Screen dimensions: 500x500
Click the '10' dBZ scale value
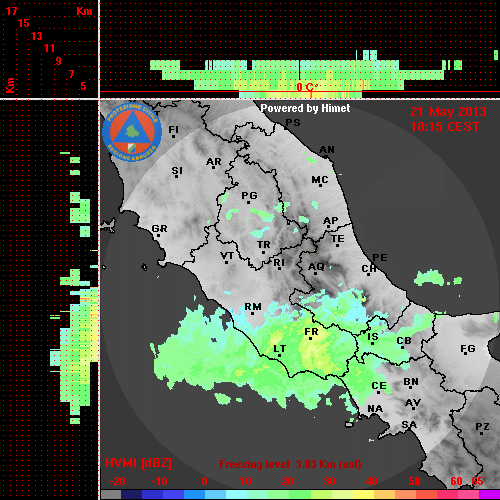(x=246, y=481)
